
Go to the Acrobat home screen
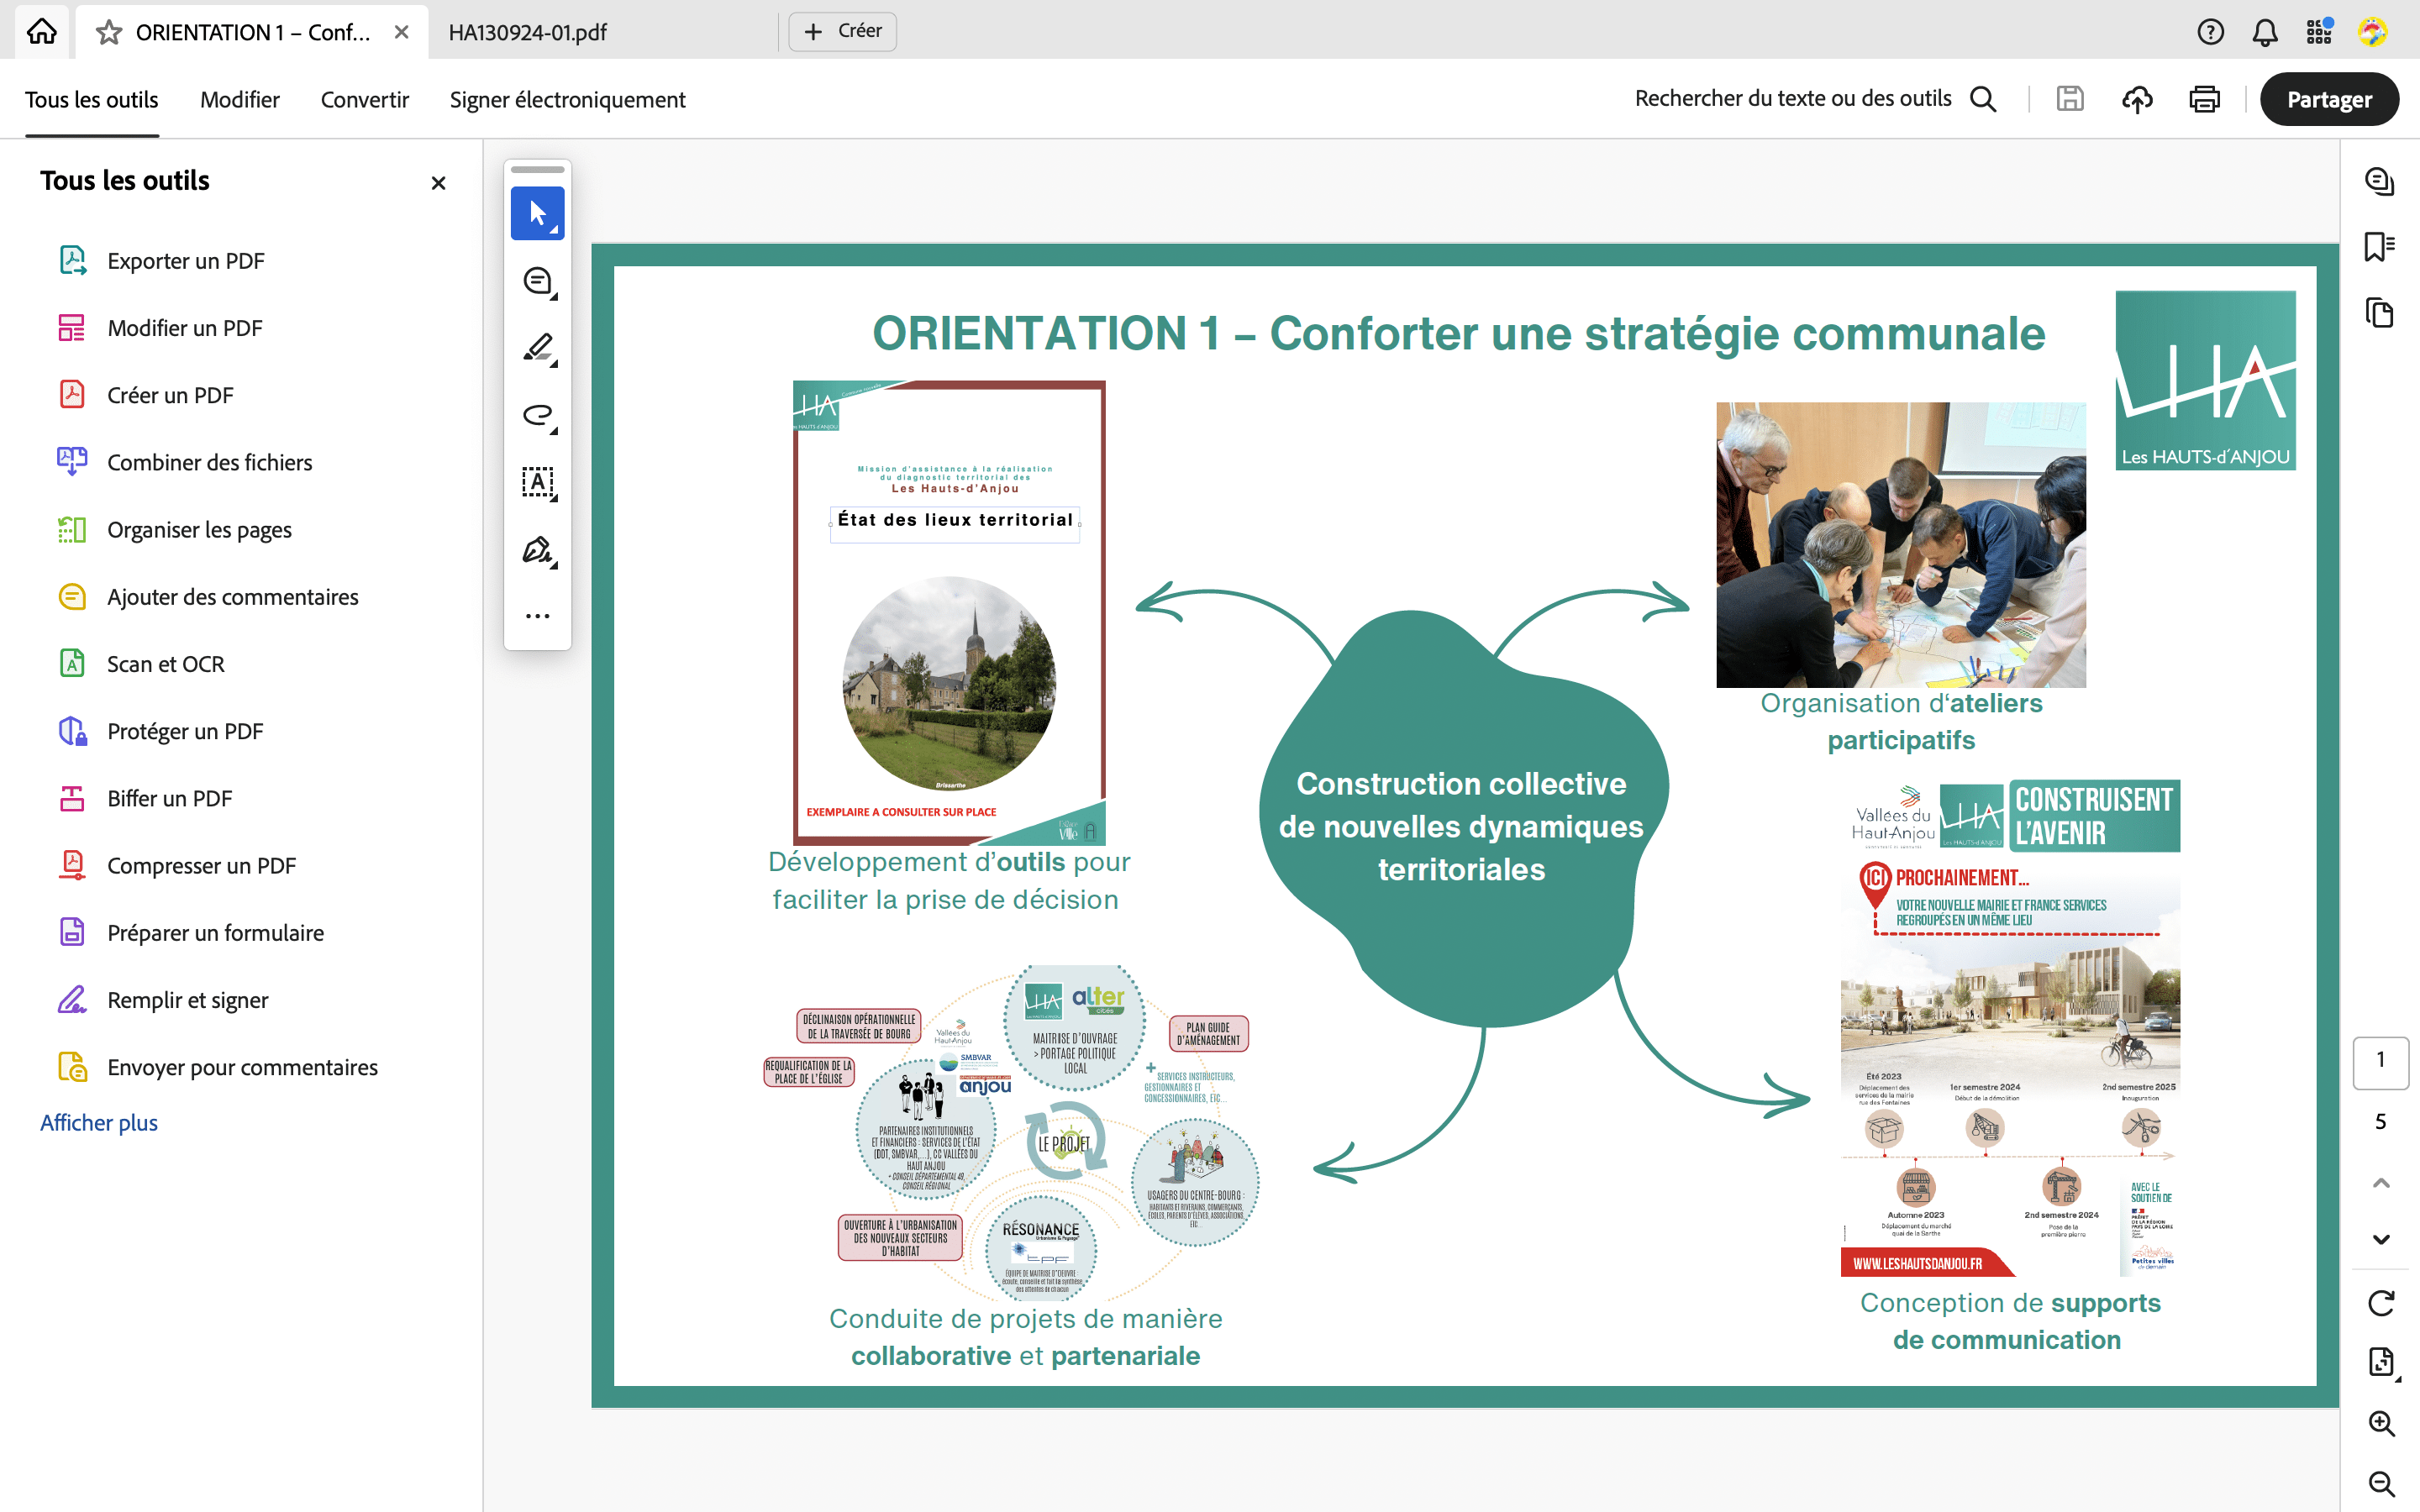pyautogui.click(x=42, y=32)
